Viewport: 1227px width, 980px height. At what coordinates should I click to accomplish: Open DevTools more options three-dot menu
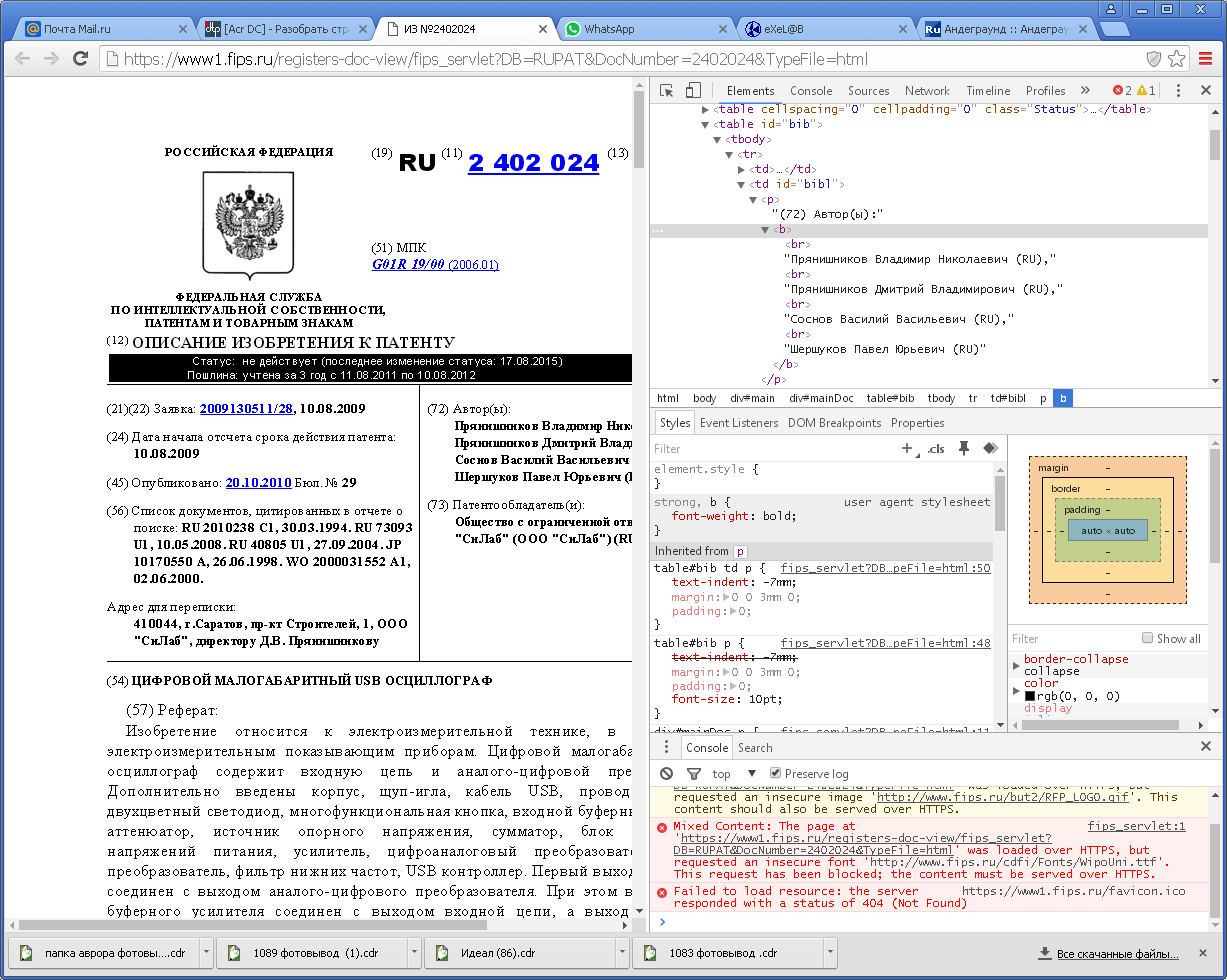[x=1179, y=90]
